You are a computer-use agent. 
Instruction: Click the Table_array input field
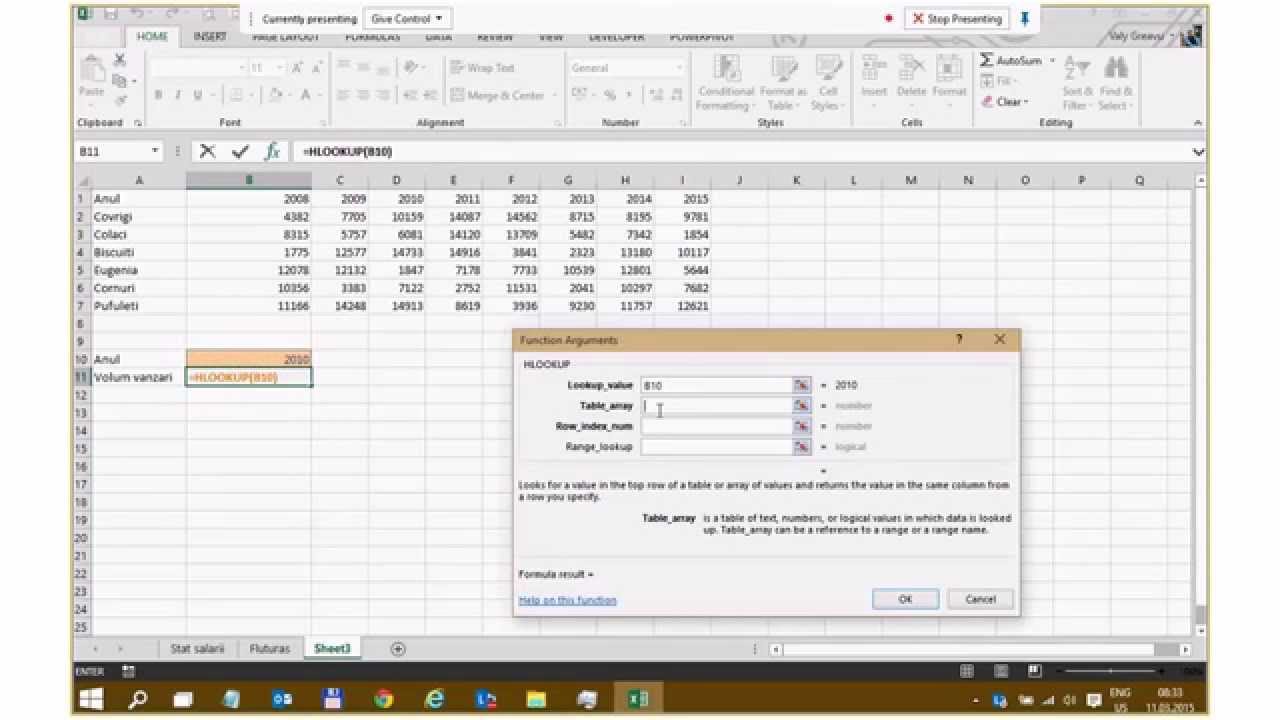[717, 405]
